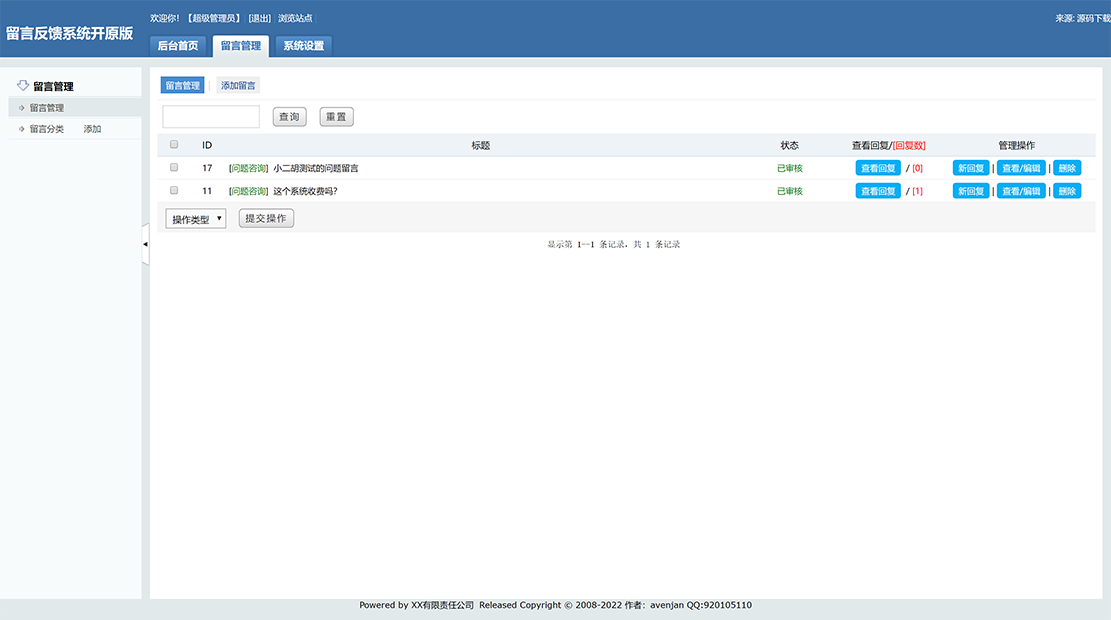Open the 操作类型 dropdown
The height and width of the screenshot is (620, 1111).
coord(196,219)
